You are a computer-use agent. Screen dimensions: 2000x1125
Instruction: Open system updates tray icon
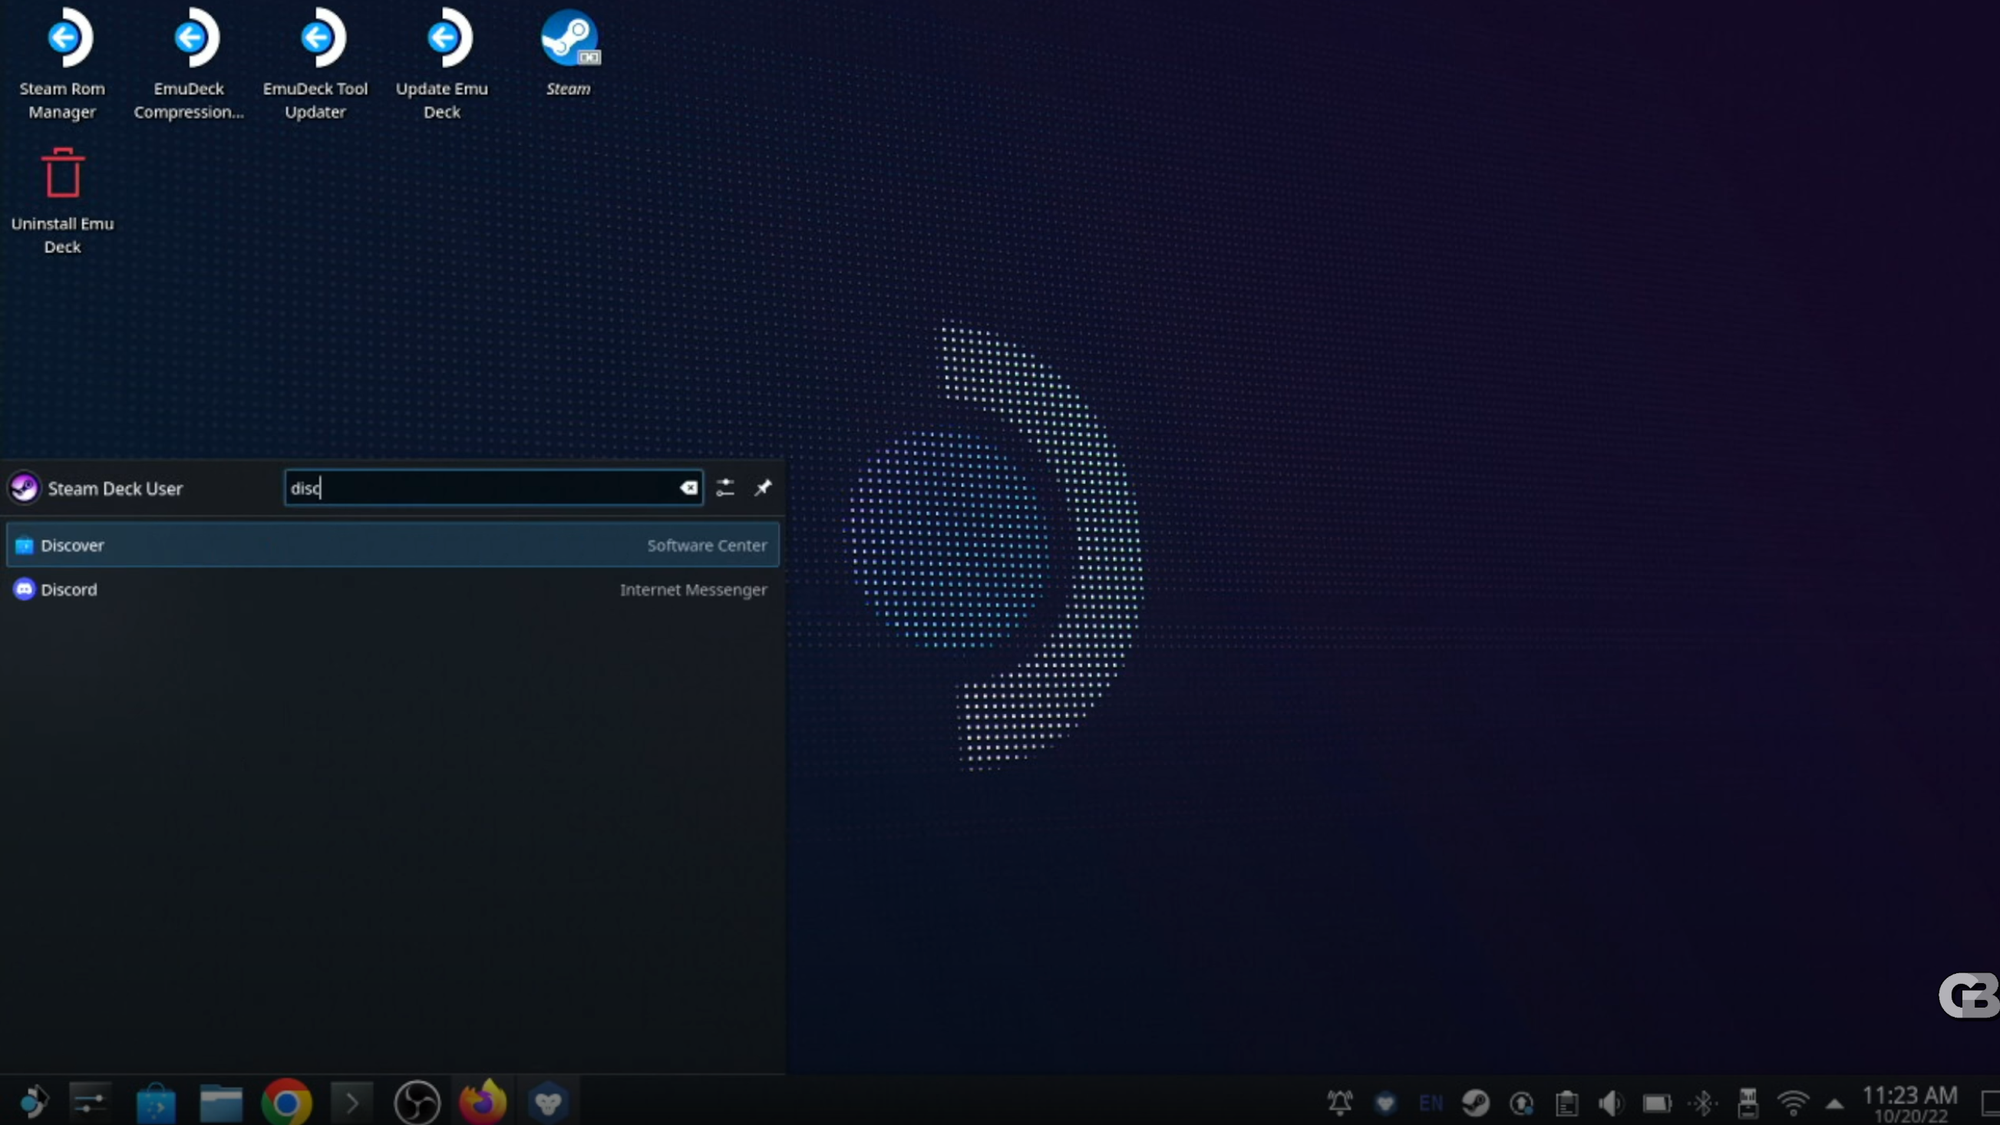[x=1521, y=1103]
